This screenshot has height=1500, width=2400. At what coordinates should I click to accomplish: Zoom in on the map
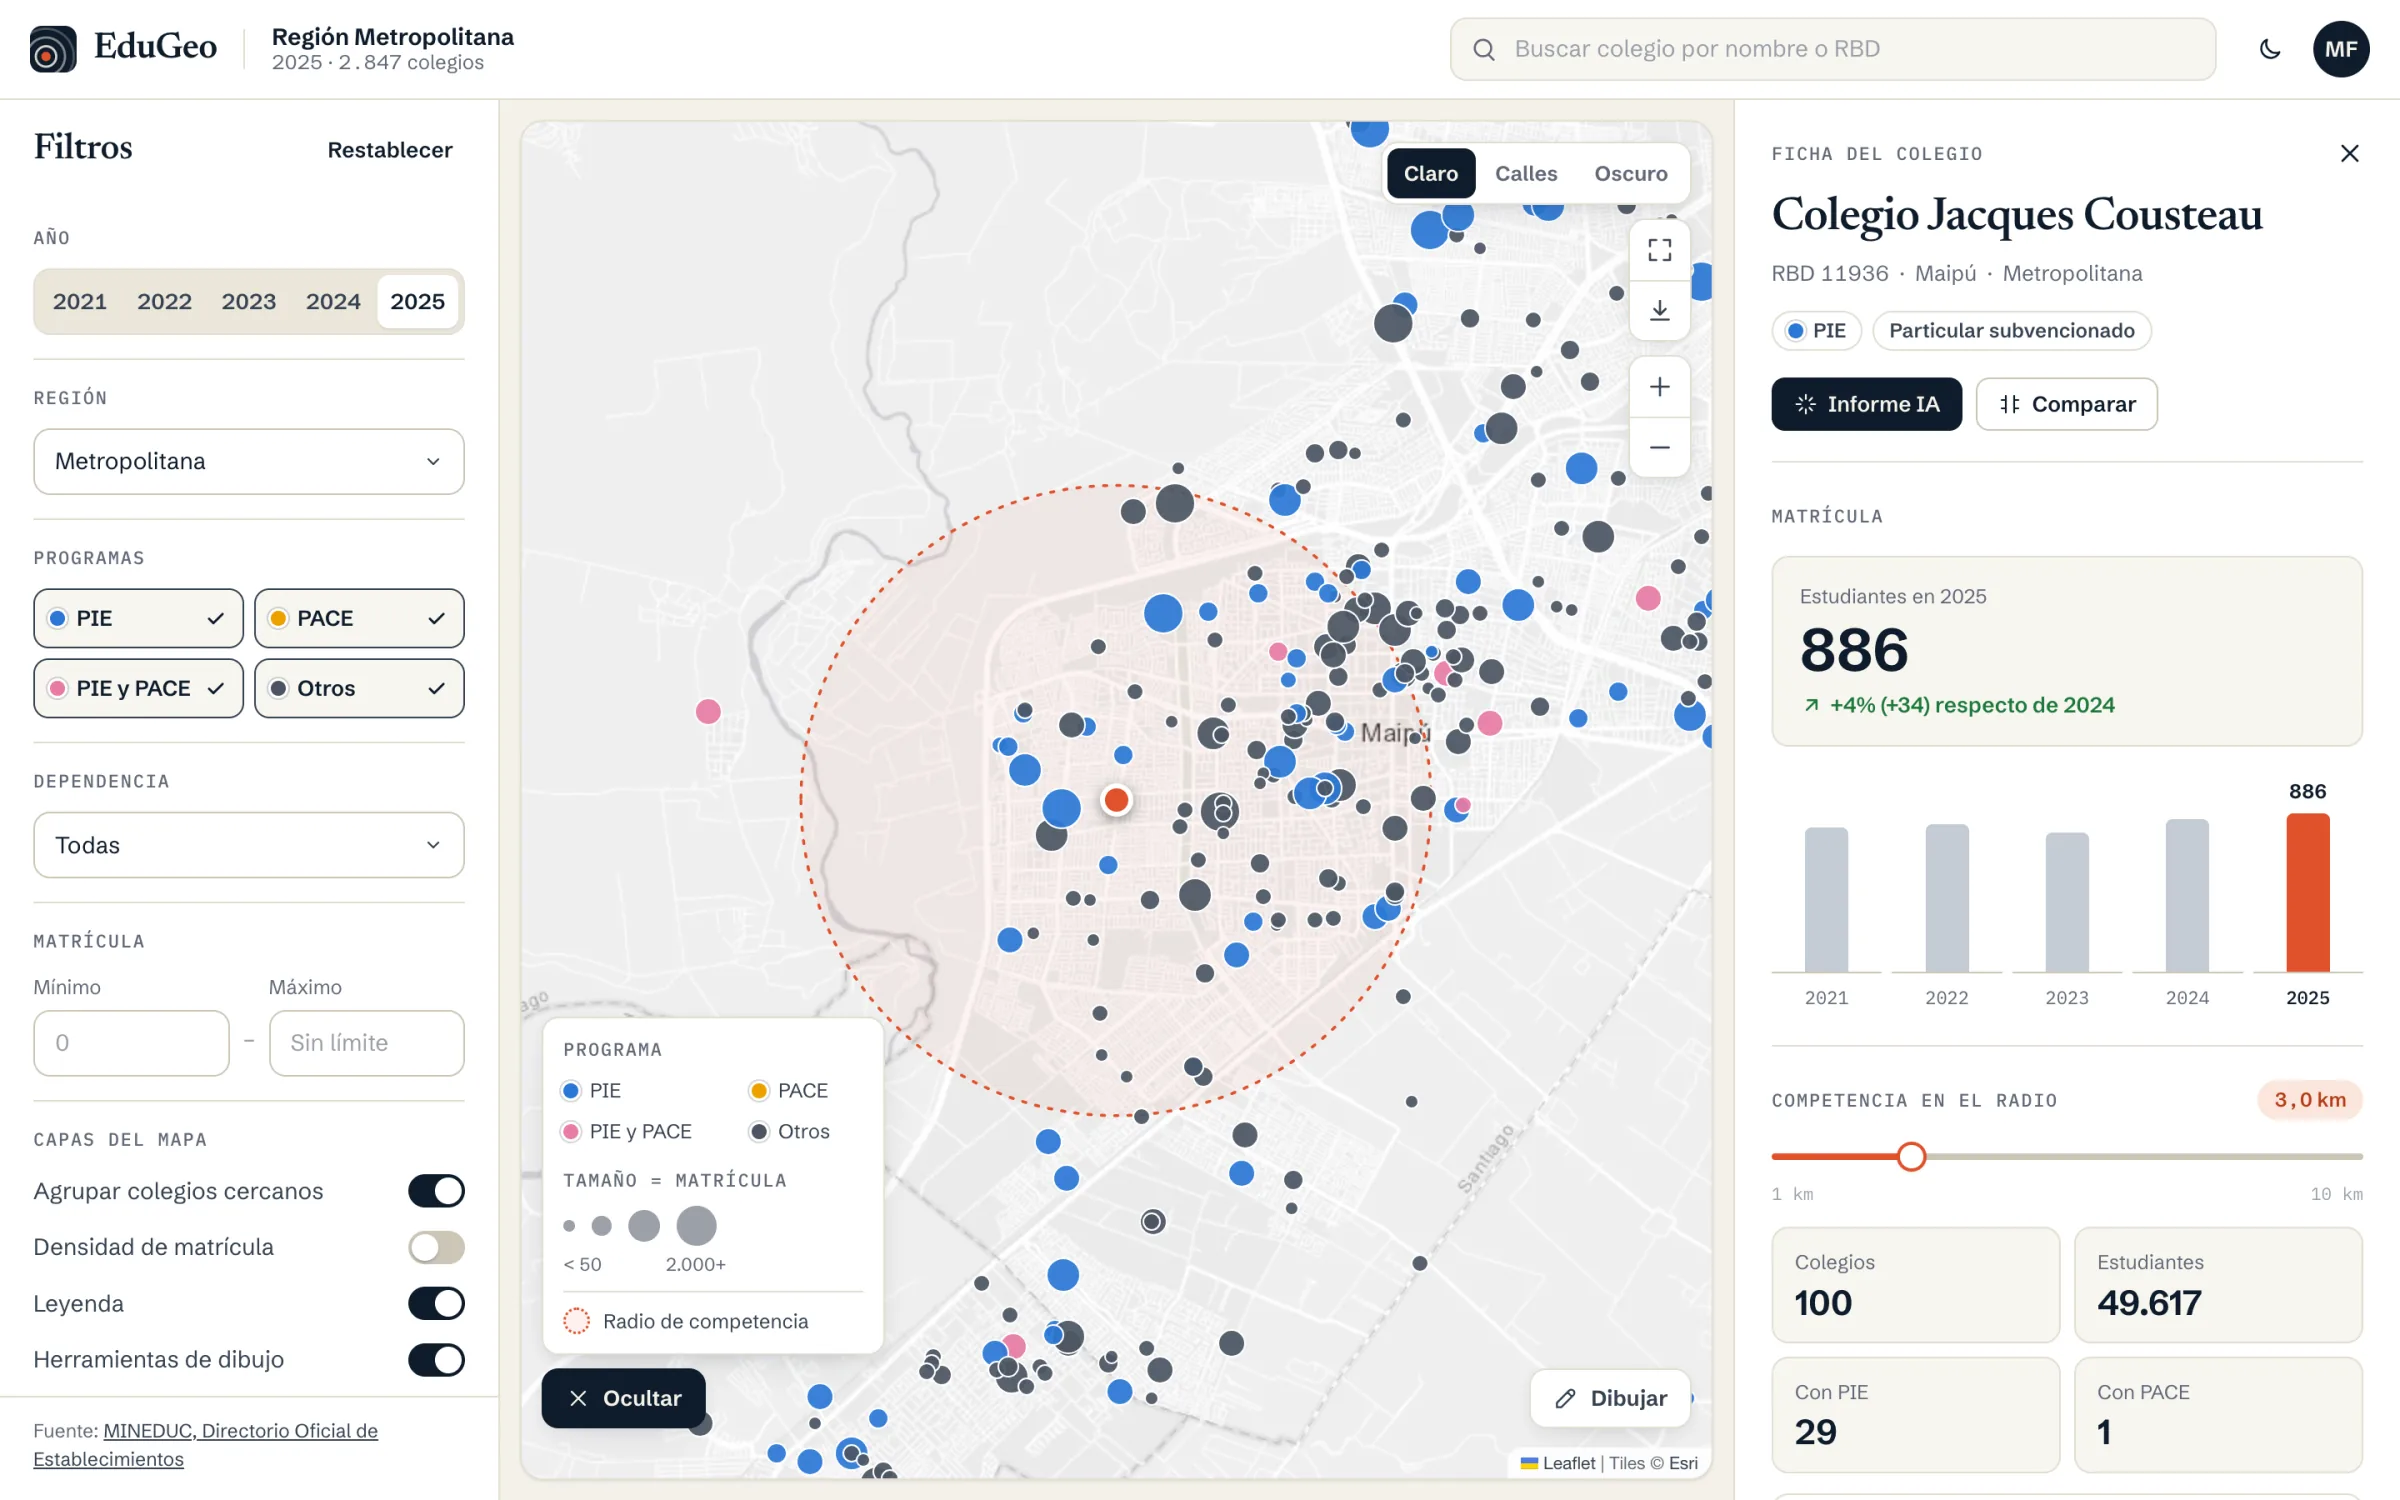pos(1660,387)
